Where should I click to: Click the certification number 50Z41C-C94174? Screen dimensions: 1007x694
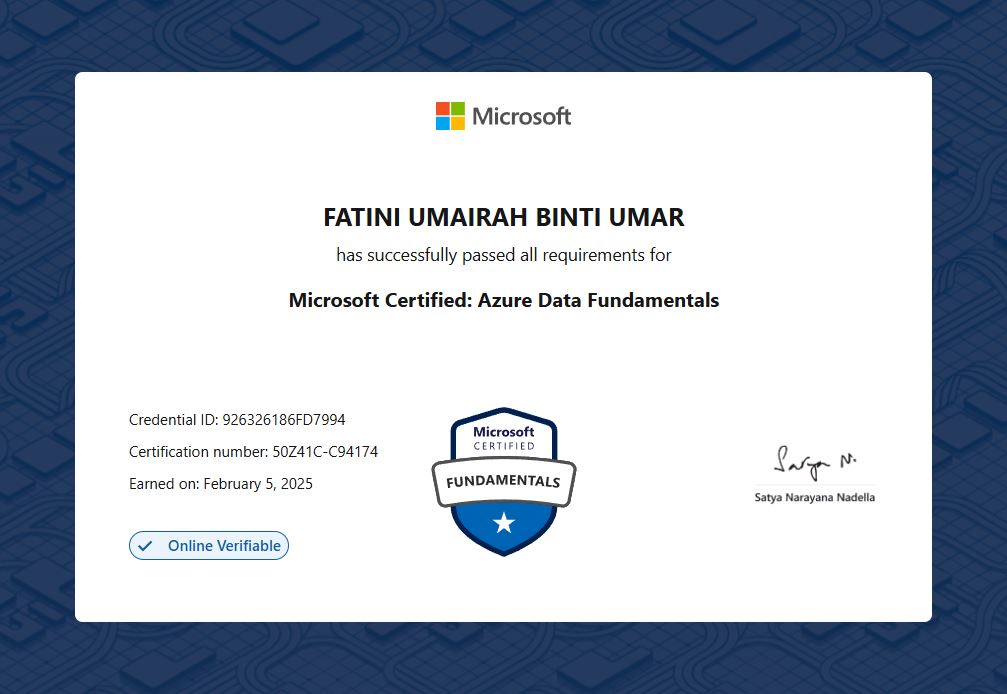point(253,451)
